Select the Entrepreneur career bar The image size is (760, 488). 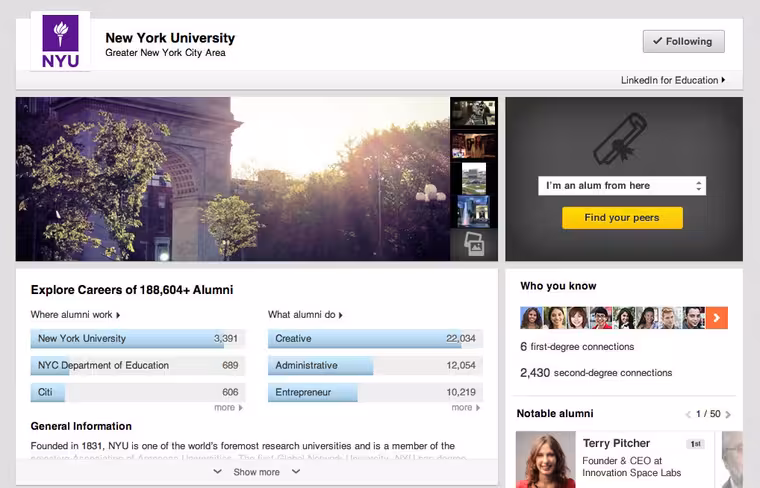click(375, 392)
